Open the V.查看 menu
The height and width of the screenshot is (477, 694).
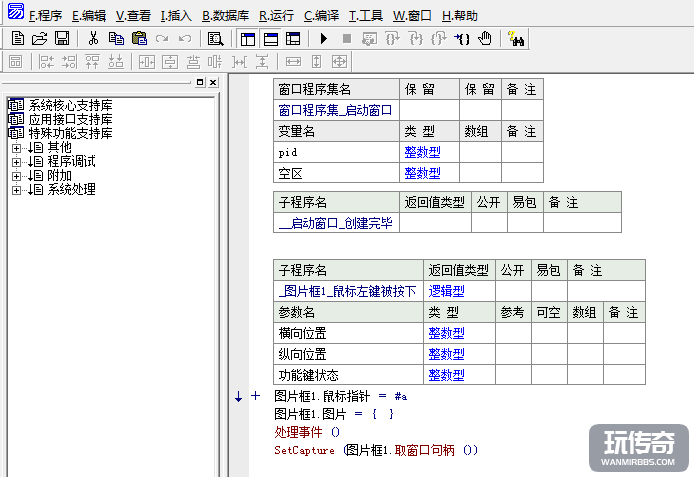133,16
